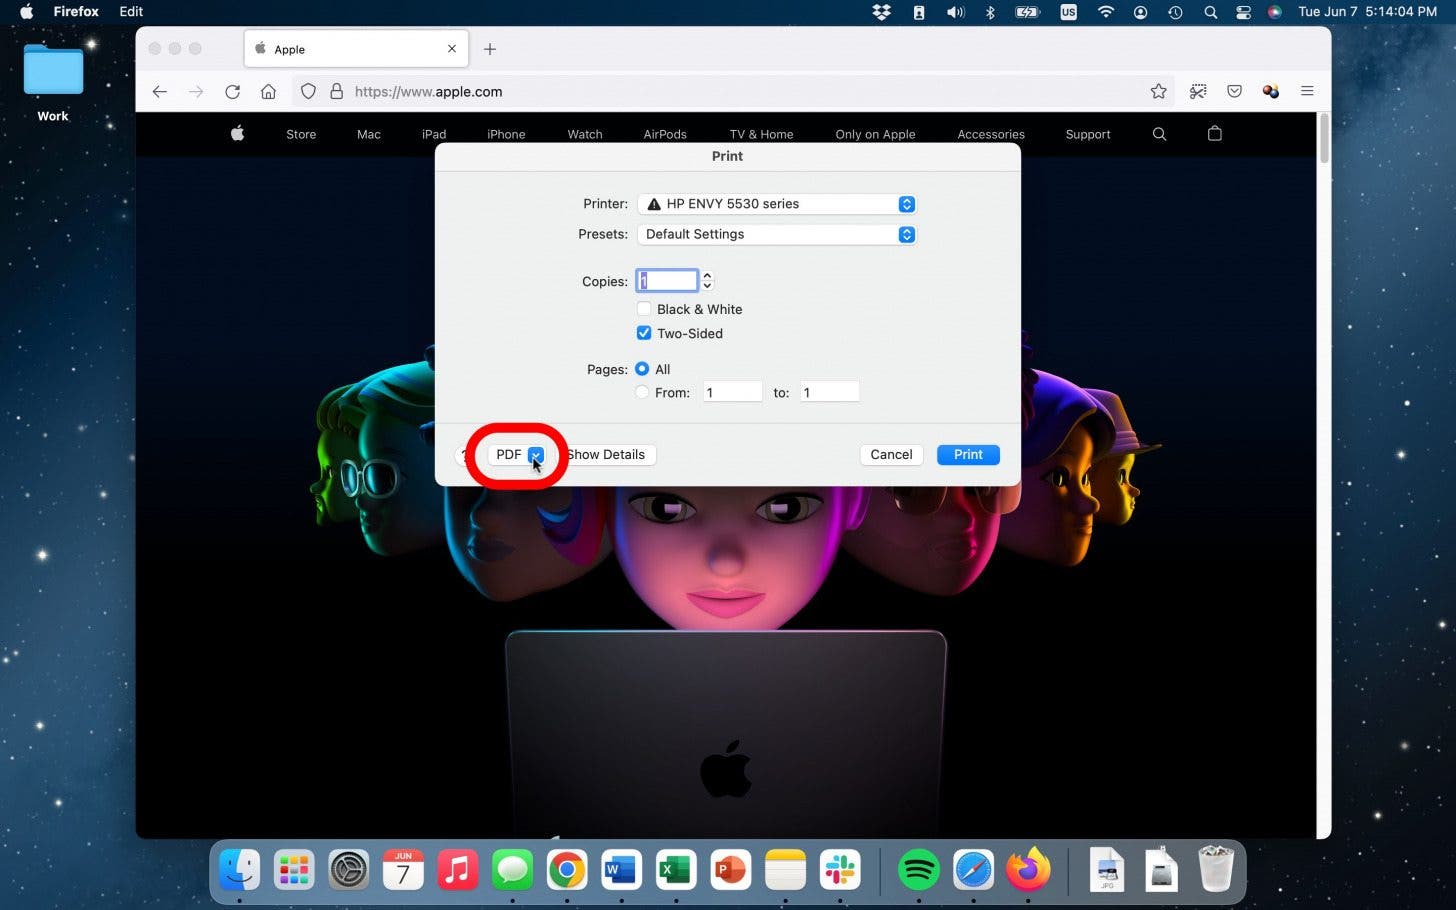Screen dimensions: 1456x910
Task: Click the Apple site shopping bag icon
Action: (x=1215, y=133)
